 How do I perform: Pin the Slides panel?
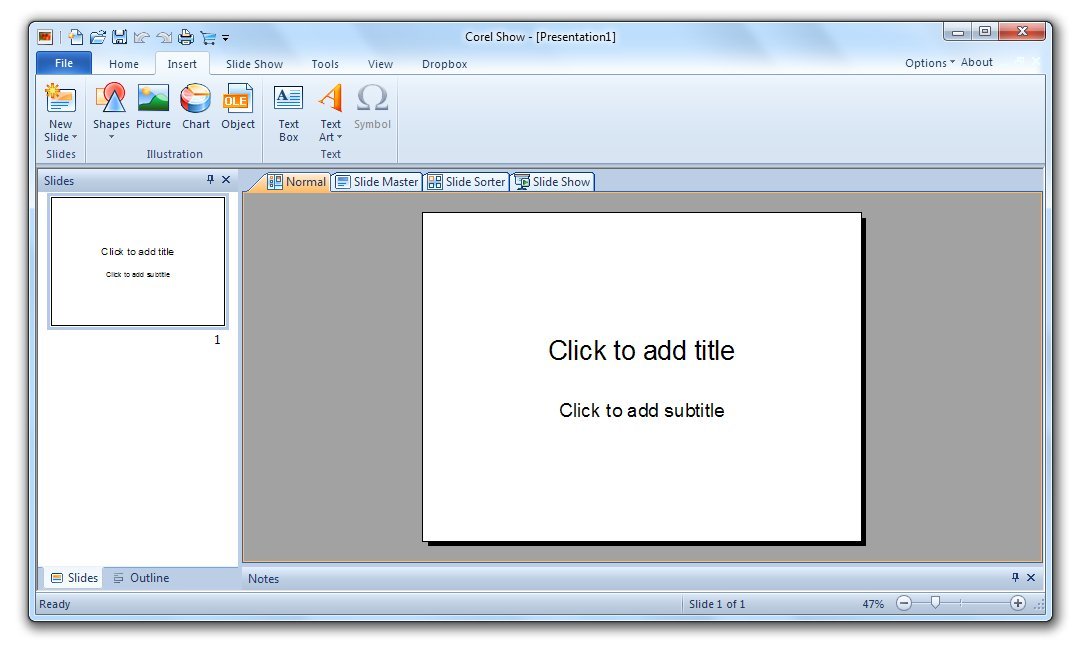[210, 180]
